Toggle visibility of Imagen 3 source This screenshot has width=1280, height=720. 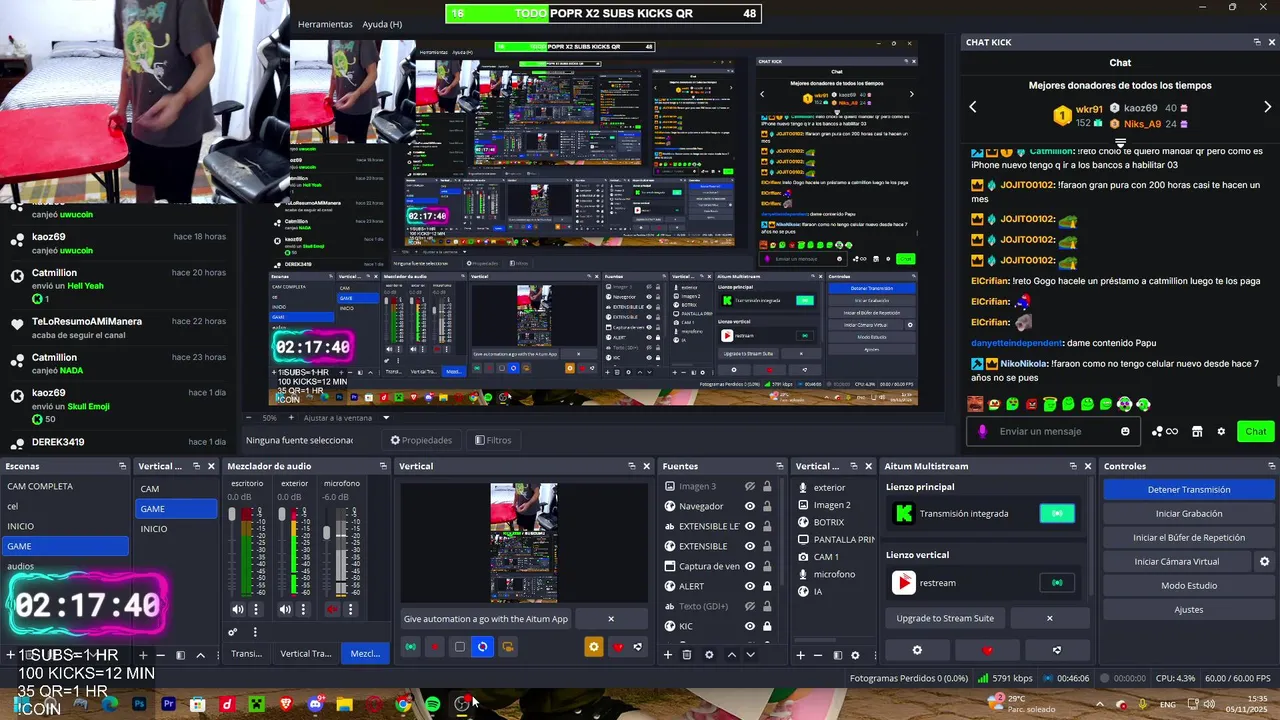click(750, 486)
